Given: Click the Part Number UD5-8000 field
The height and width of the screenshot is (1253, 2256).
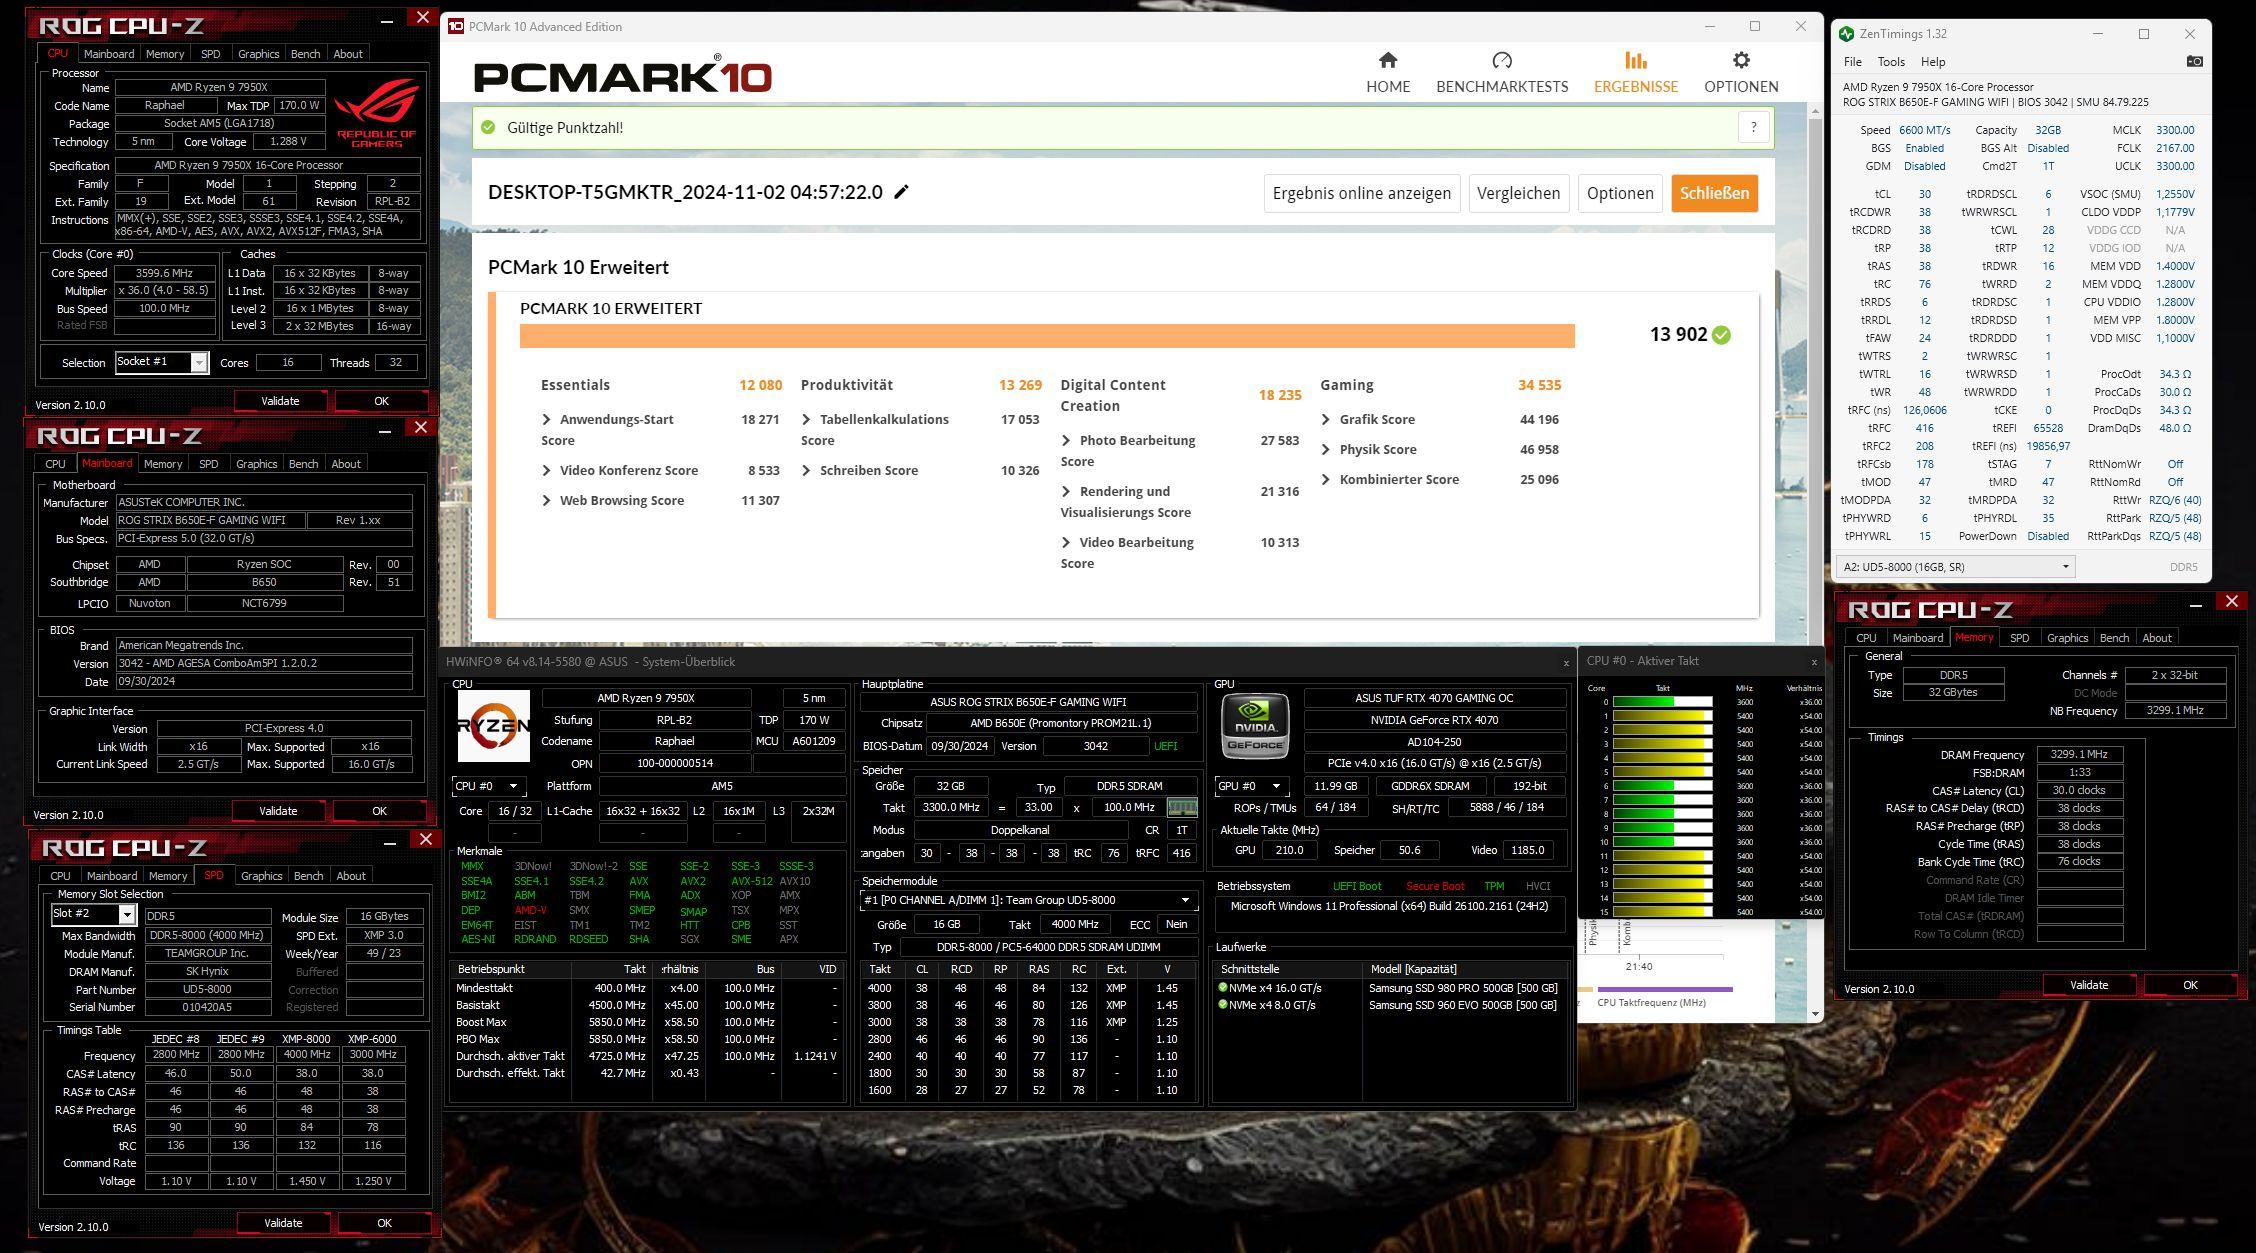Looking at the screenshot, I should tap(208, 990).
